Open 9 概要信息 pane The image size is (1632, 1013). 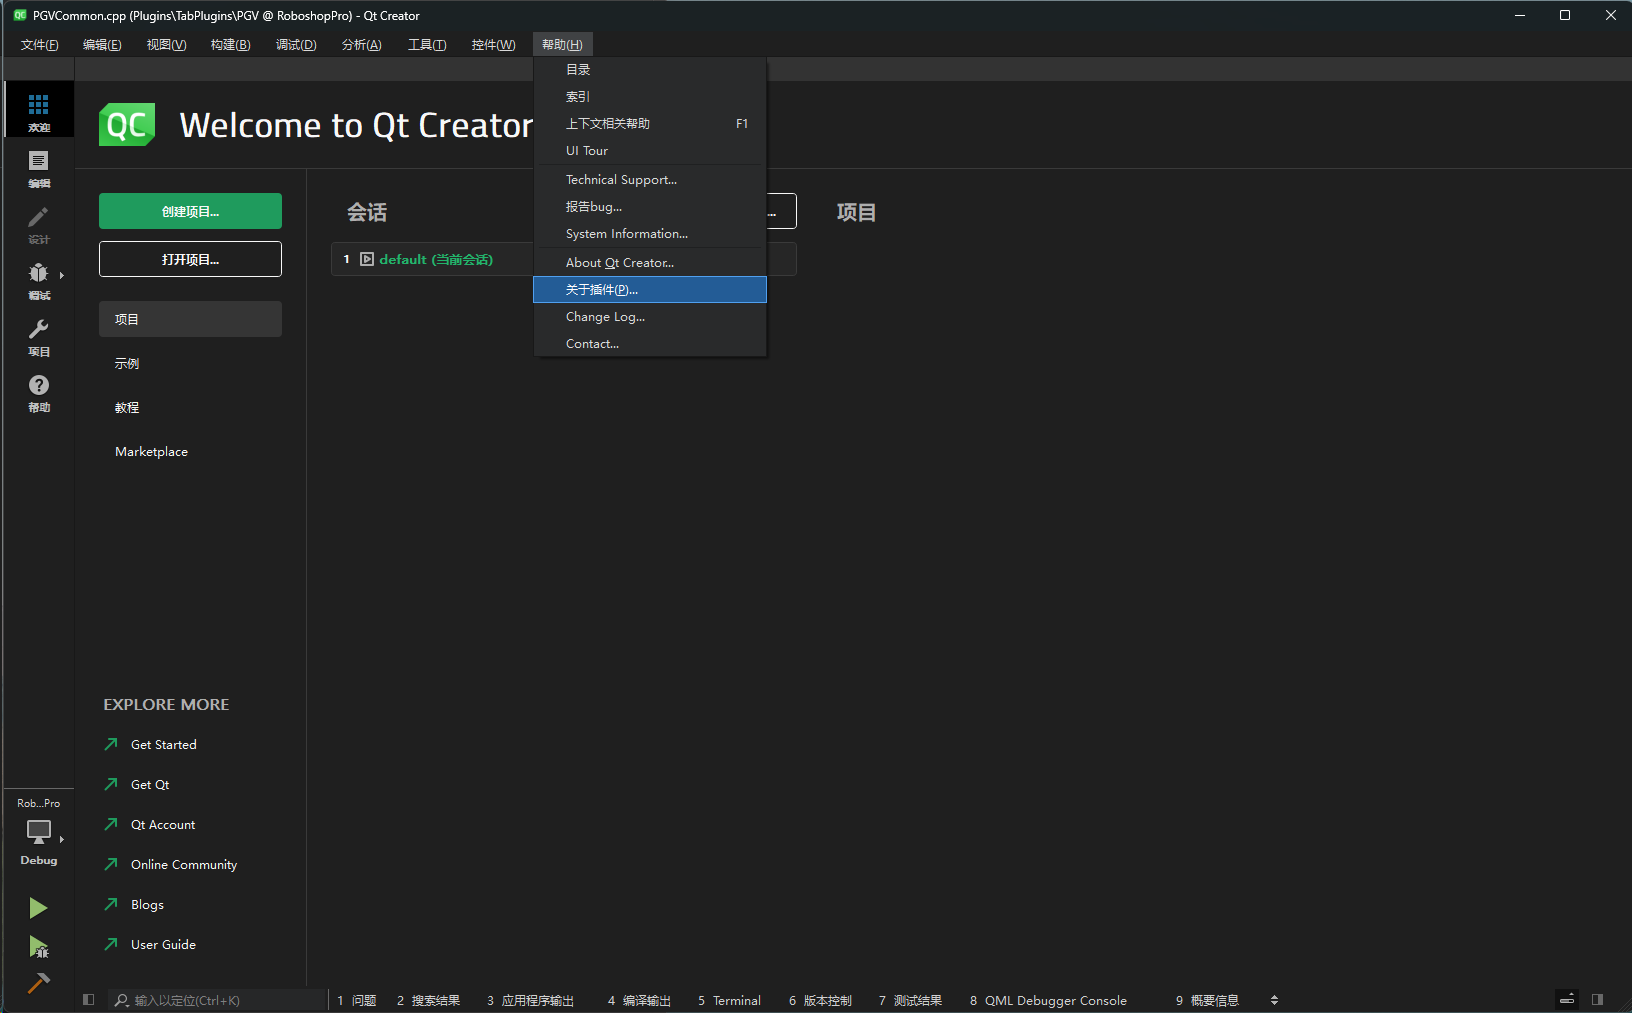point(1207,1000)
